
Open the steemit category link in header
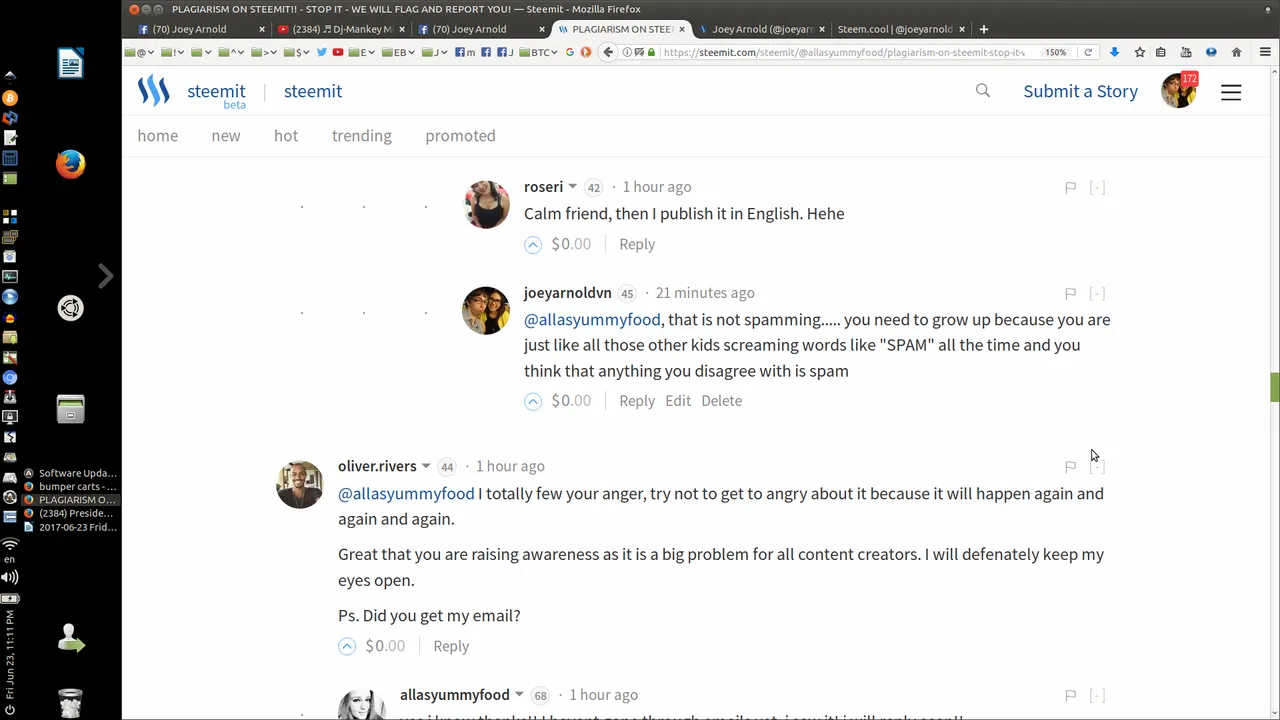click(x=313, y=91)
